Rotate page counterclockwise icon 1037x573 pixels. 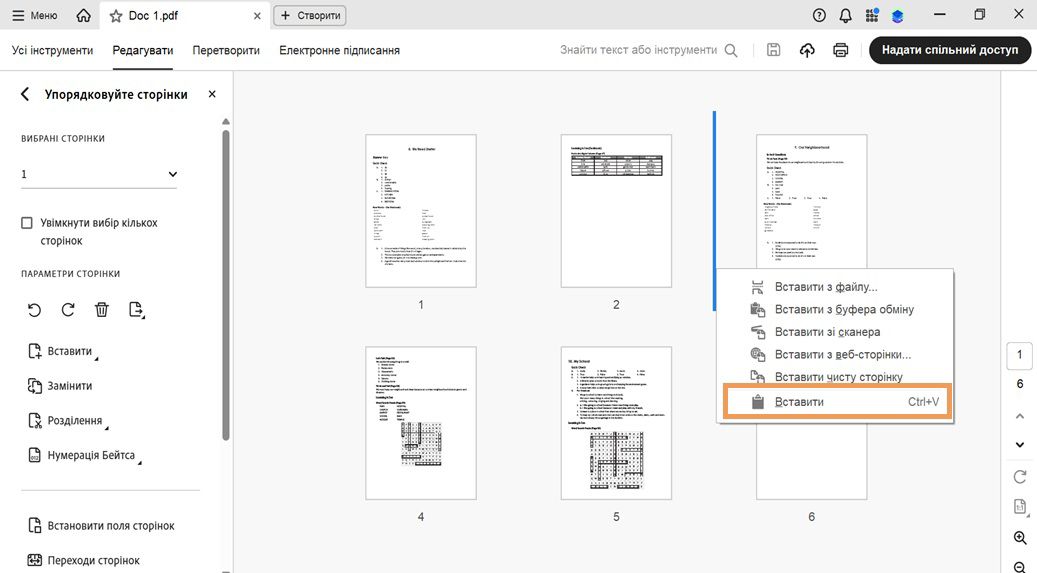pos(34,310)
